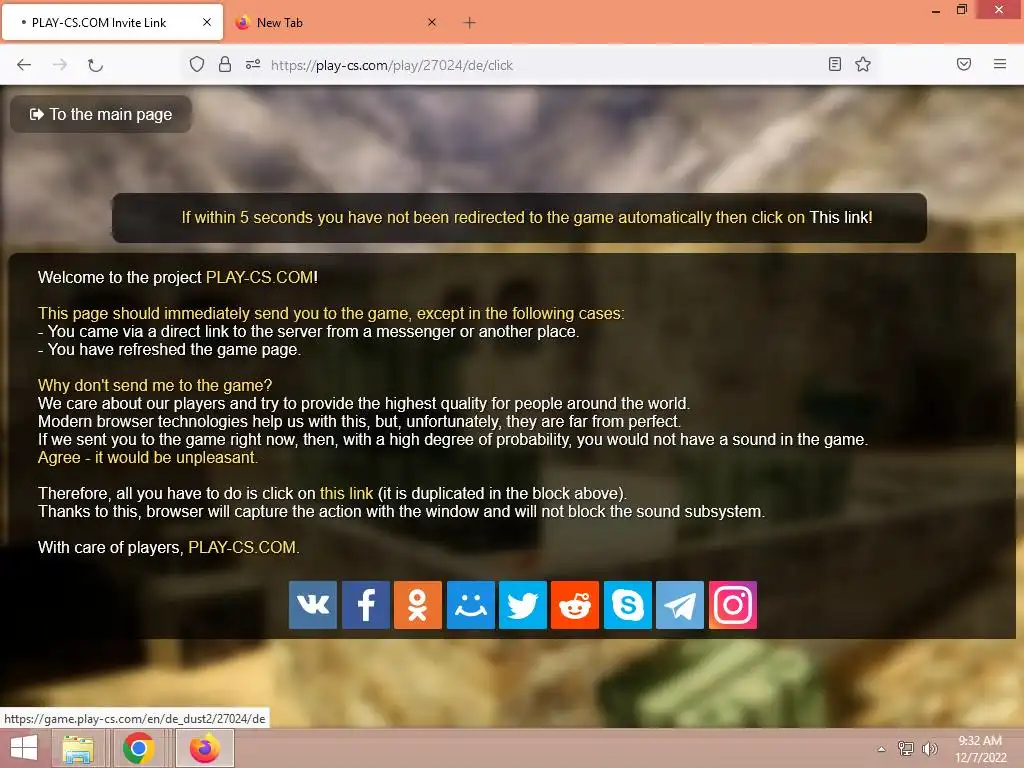1024x768 pixels.
Task: Reload the current page
Action: tap(95, 65)
